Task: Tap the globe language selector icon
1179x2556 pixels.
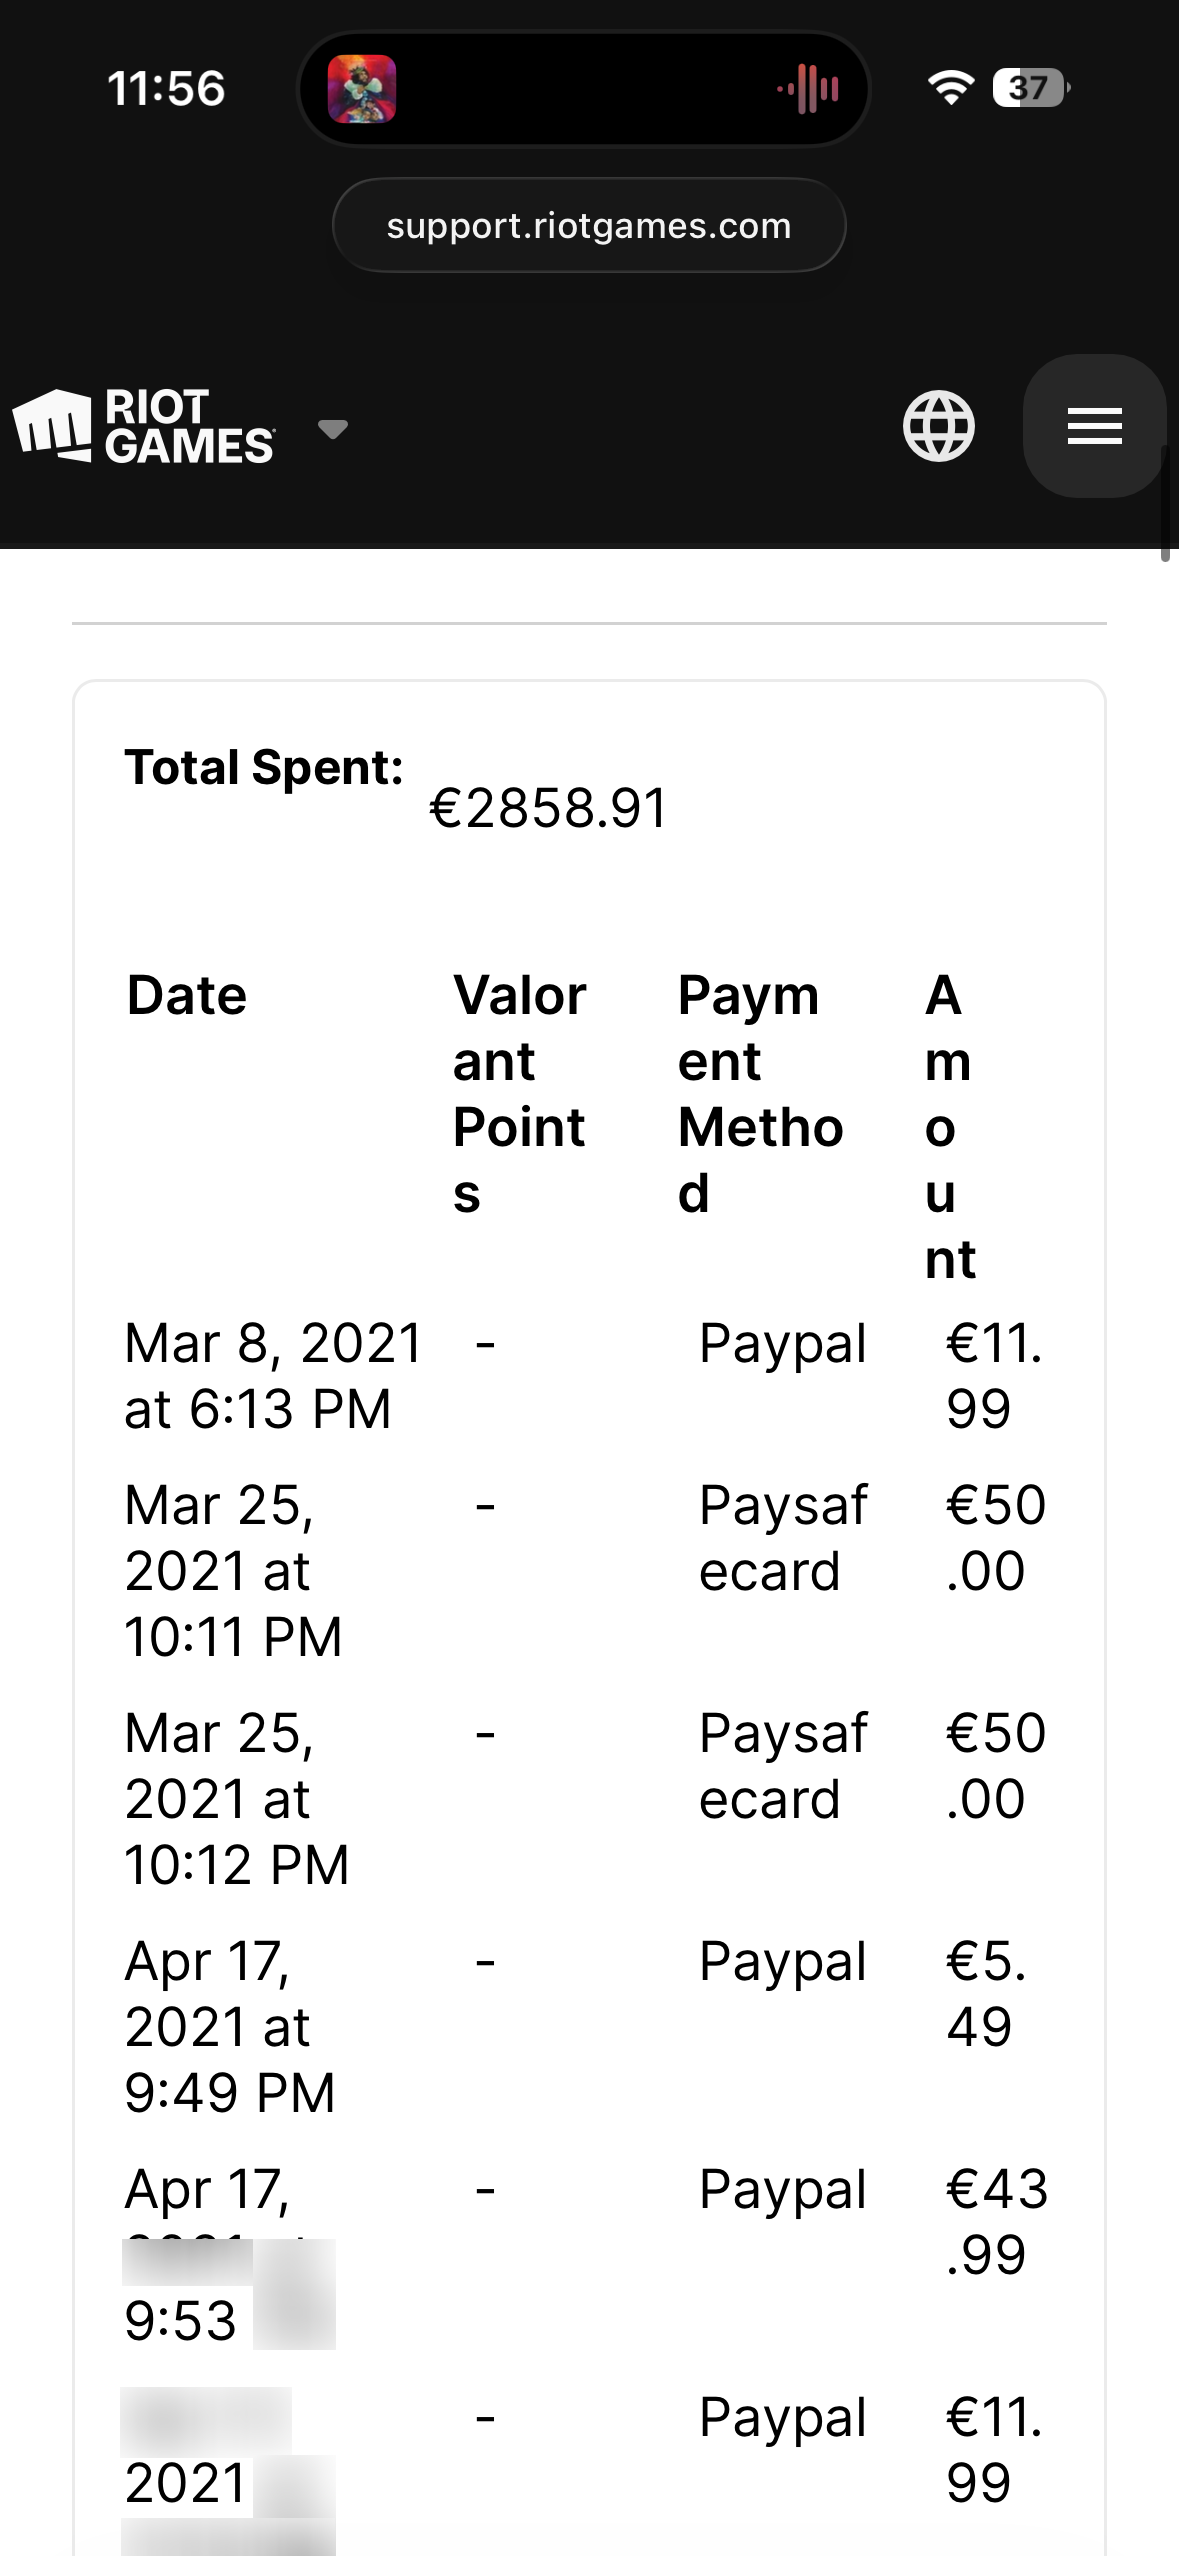Action: [x=938, y=426]
